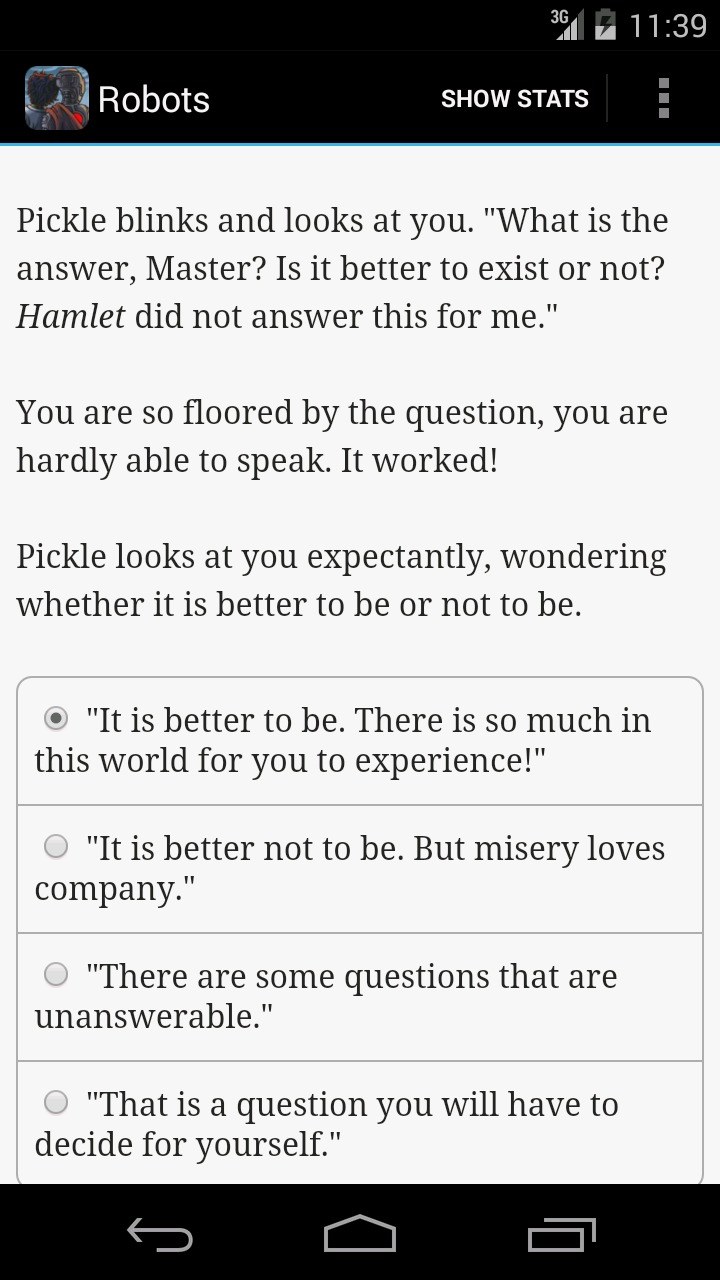Tap the "misery loves company" answer row
This screenshot has height=1280, width=720.
(x=360, y=869)
